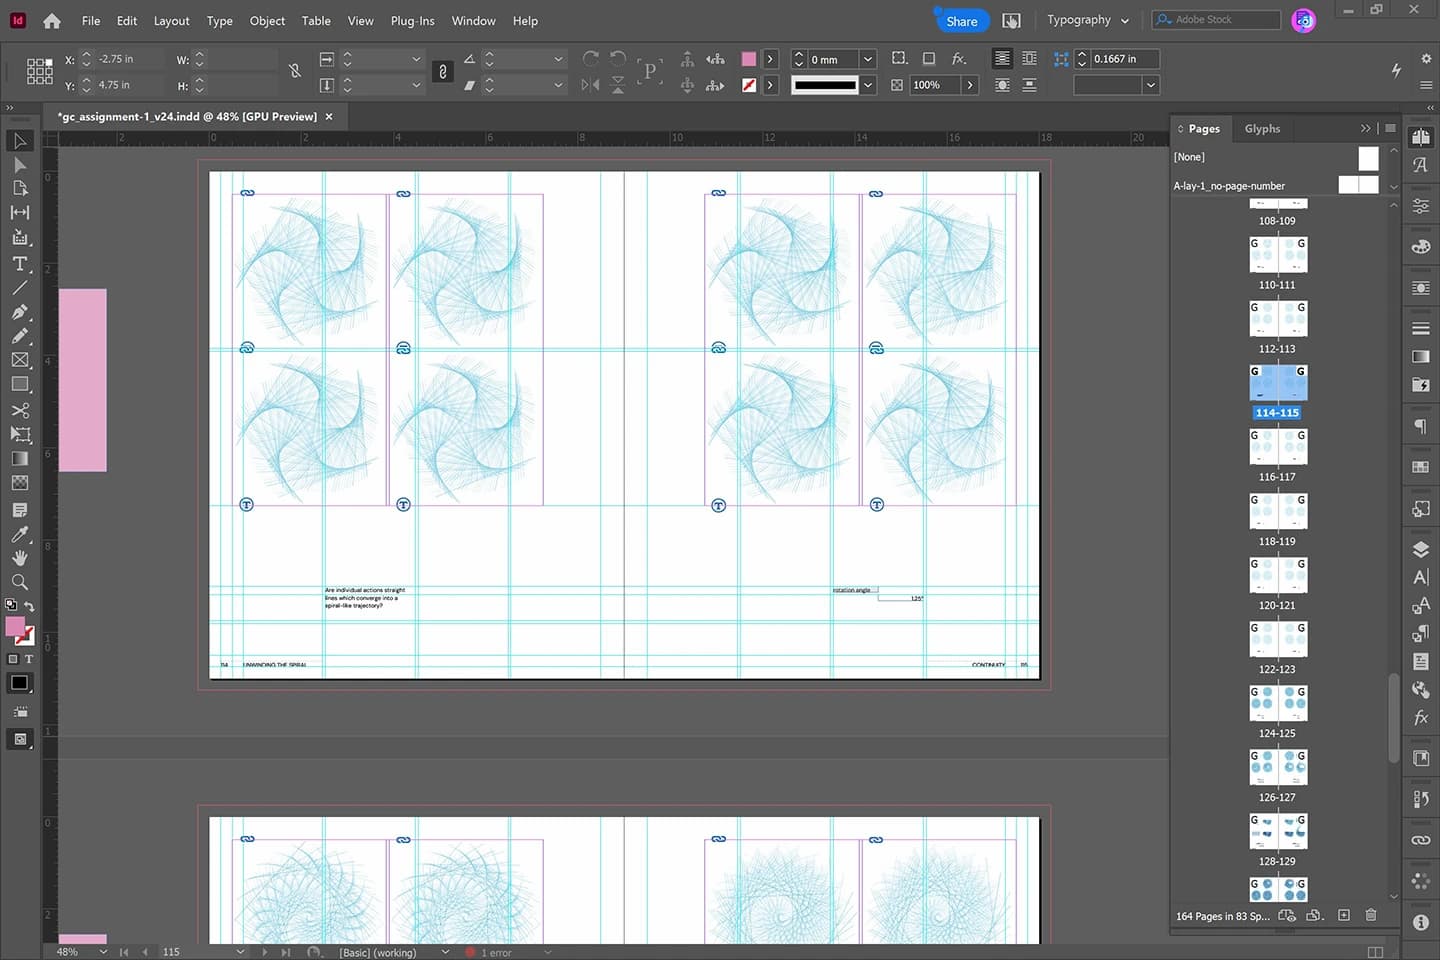Select the Pen tool
Image resolution: width=1440 pixels, height=960 pixels.
pyautogui.click(x=19, y=312)
